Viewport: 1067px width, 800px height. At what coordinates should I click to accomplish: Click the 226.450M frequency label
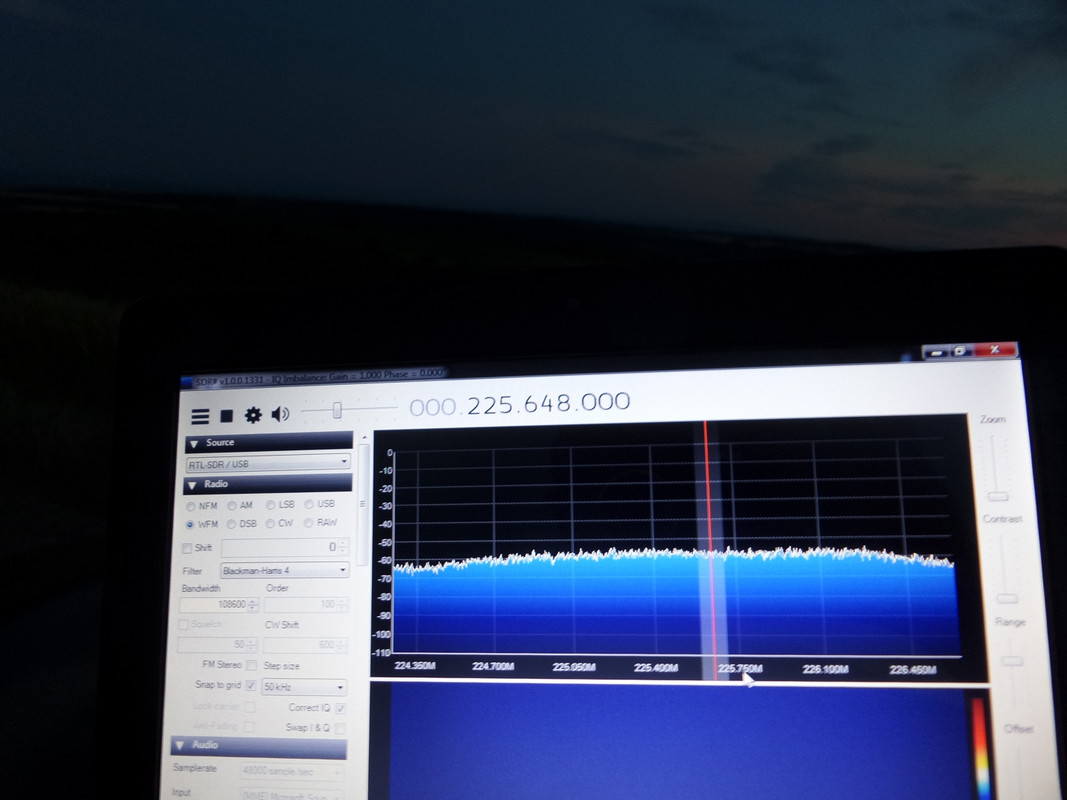point(913,670)
